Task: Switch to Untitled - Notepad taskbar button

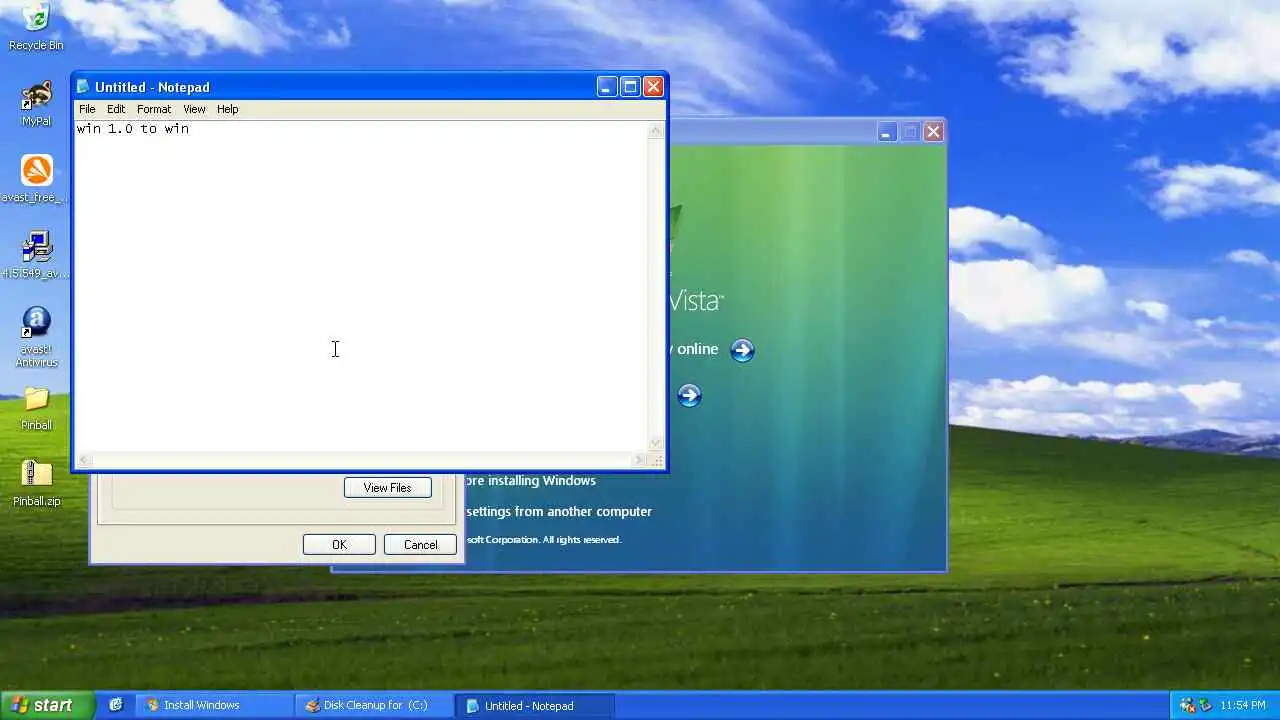Action: click(x=535, y=705)
